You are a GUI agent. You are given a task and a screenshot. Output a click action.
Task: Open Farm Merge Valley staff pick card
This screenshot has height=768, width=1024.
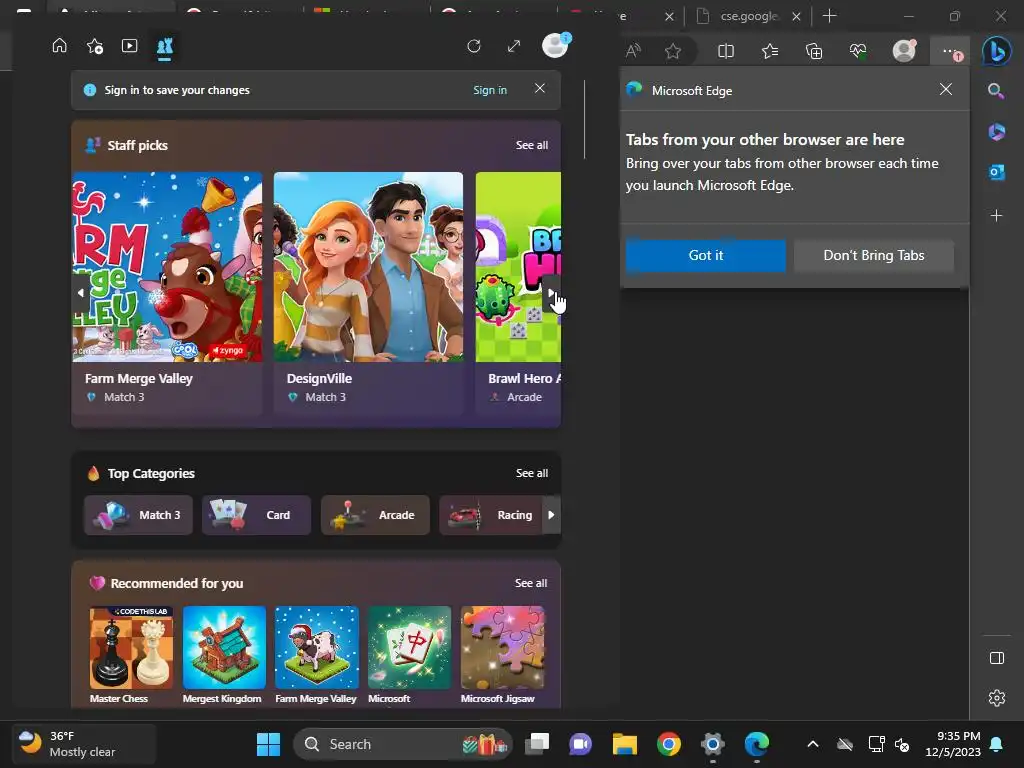point(167,293)
